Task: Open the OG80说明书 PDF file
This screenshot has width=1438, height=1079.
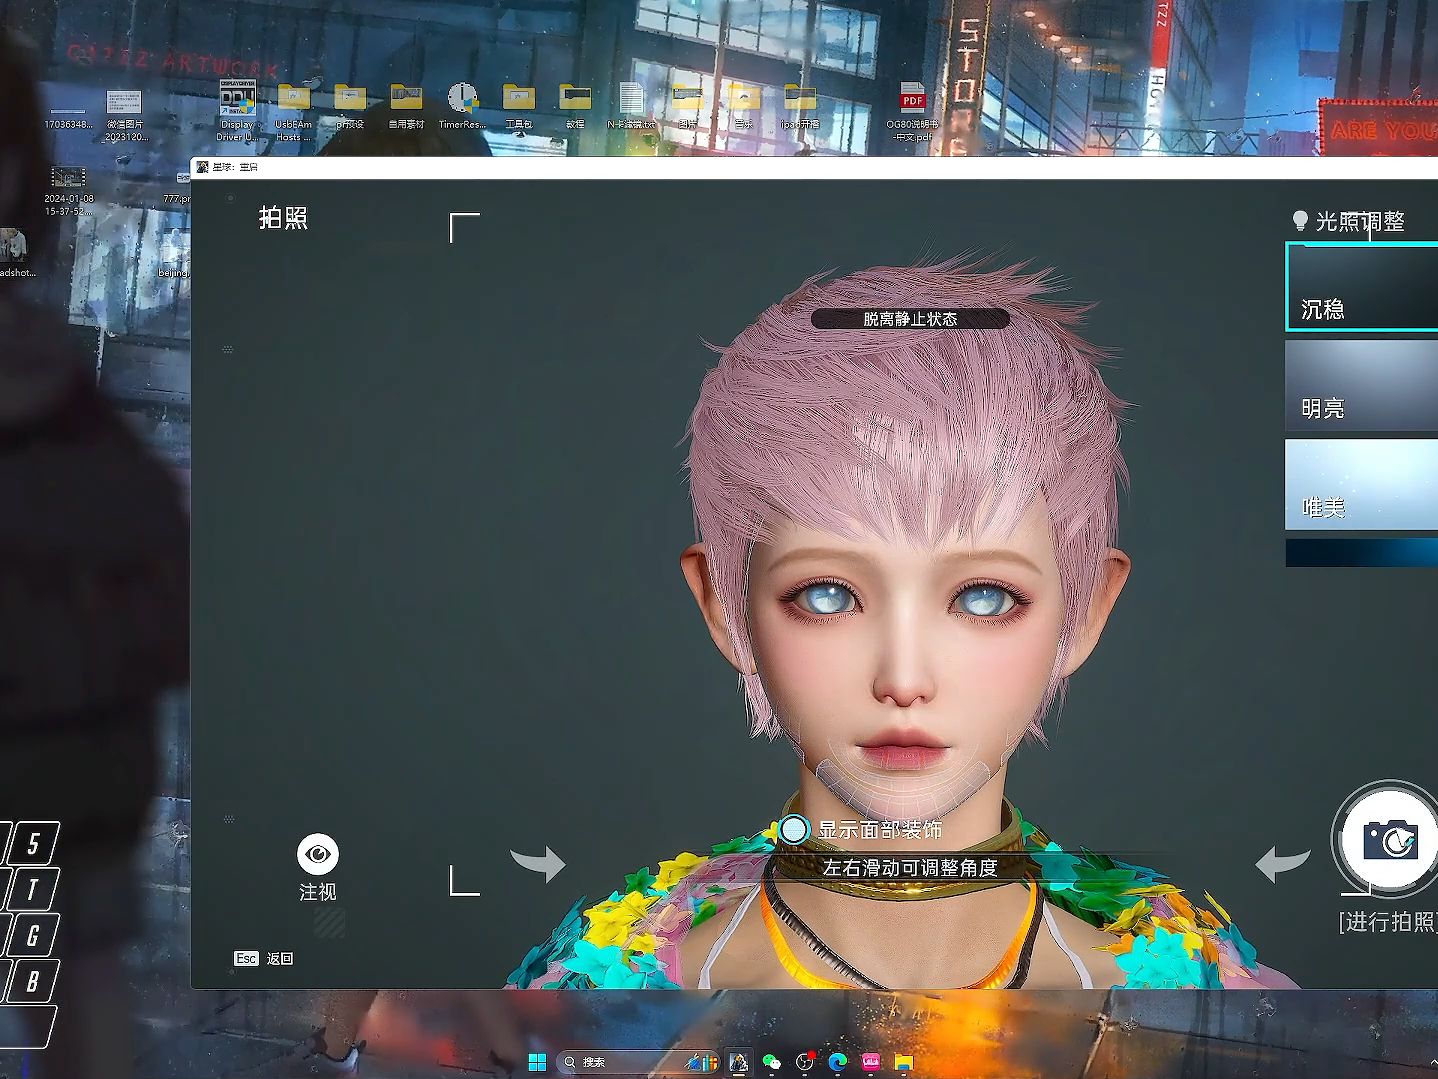Action: (x=912, y=110)
